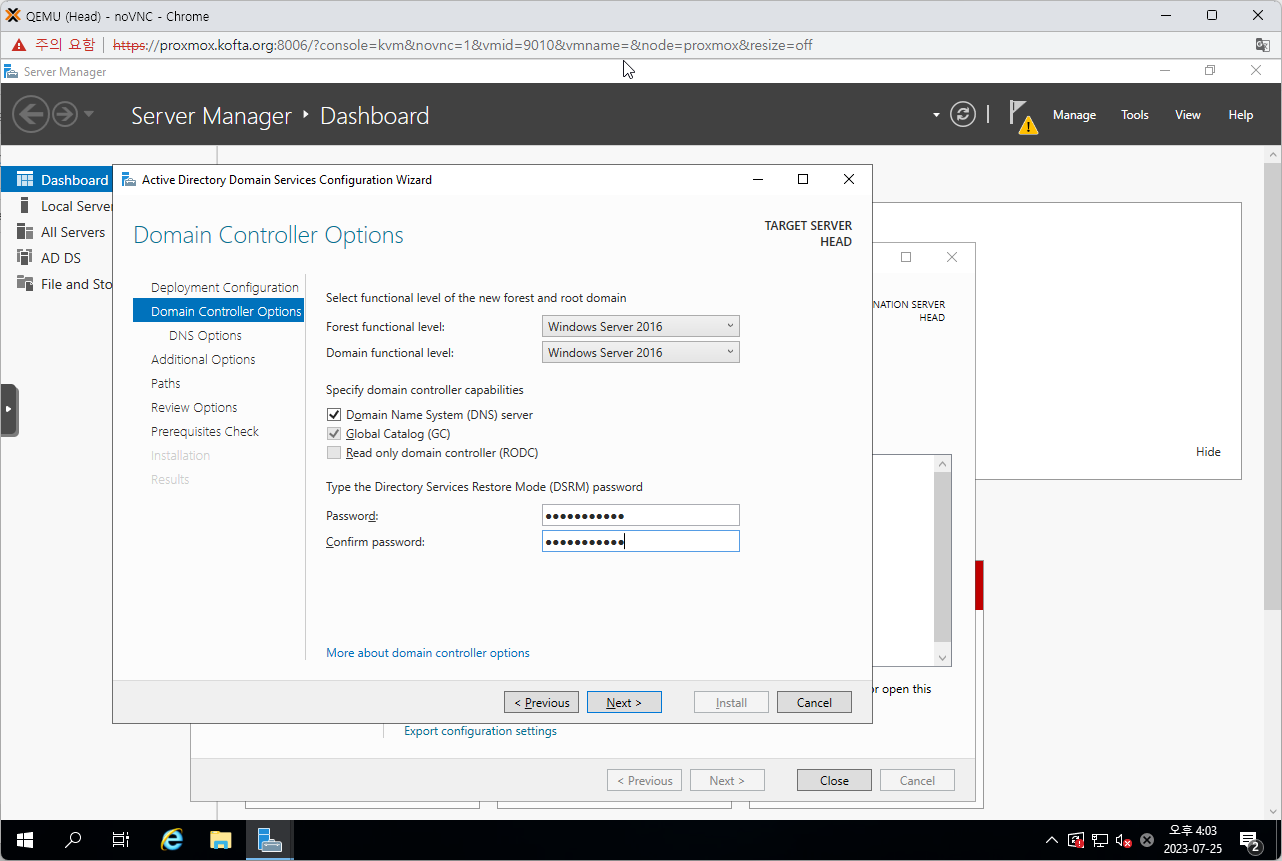1282x861 pixels.
Task: Check Read only domain controller (RODC) box
Action: 334,453
